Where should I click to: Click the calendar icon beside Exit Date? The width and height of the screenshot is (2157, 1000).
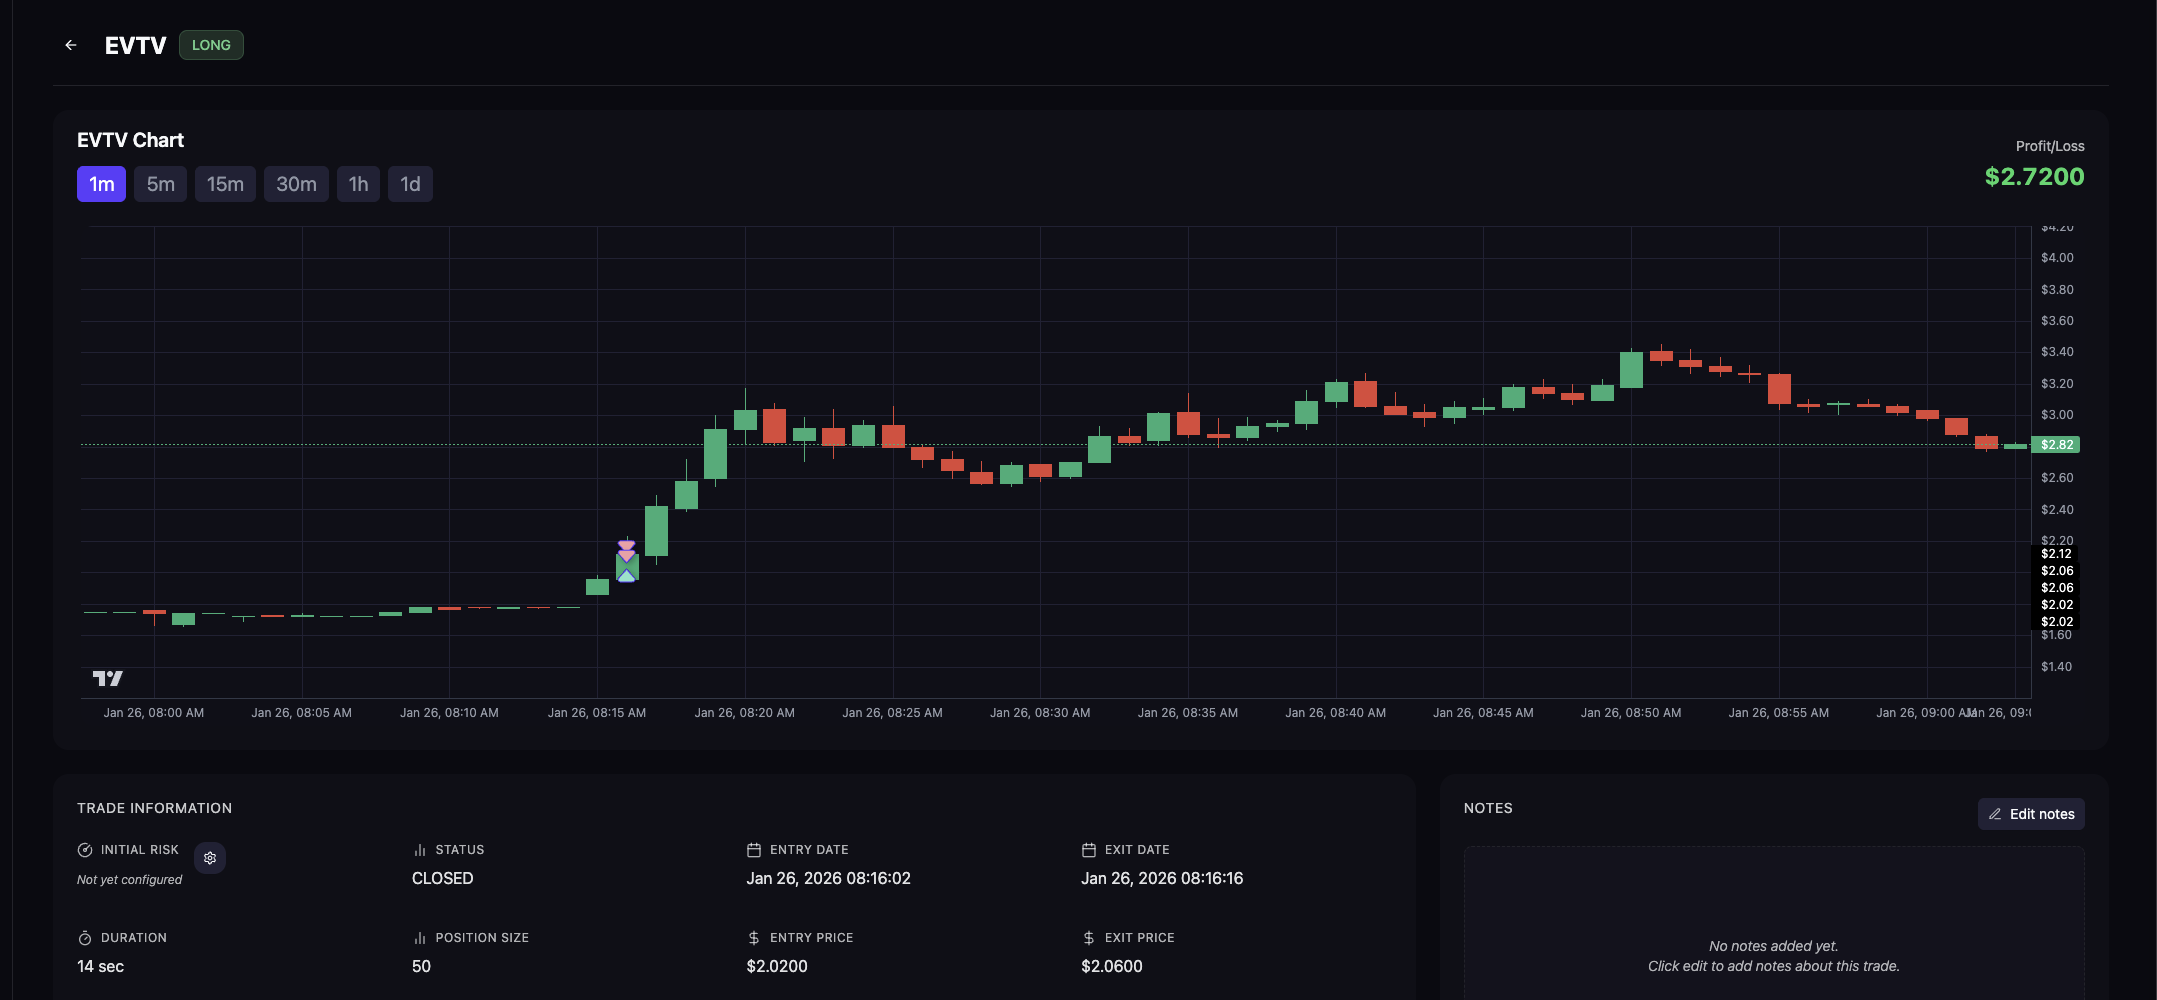point(1089,850)
